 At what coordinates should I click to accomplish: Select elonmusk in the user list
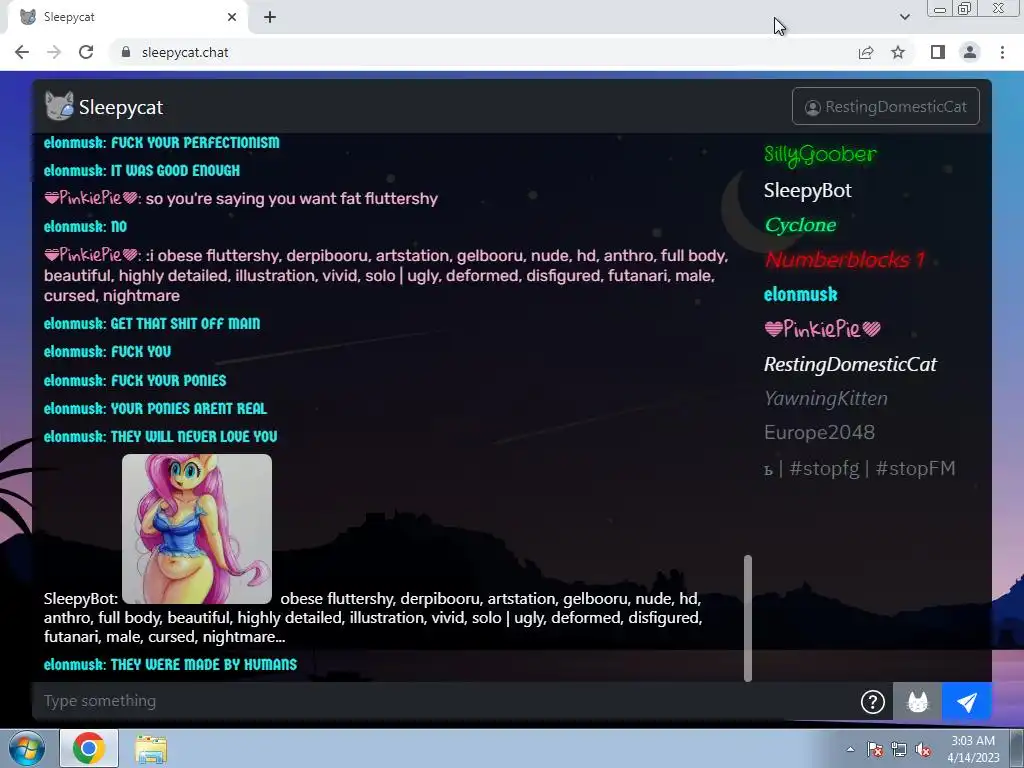point(801,295)
